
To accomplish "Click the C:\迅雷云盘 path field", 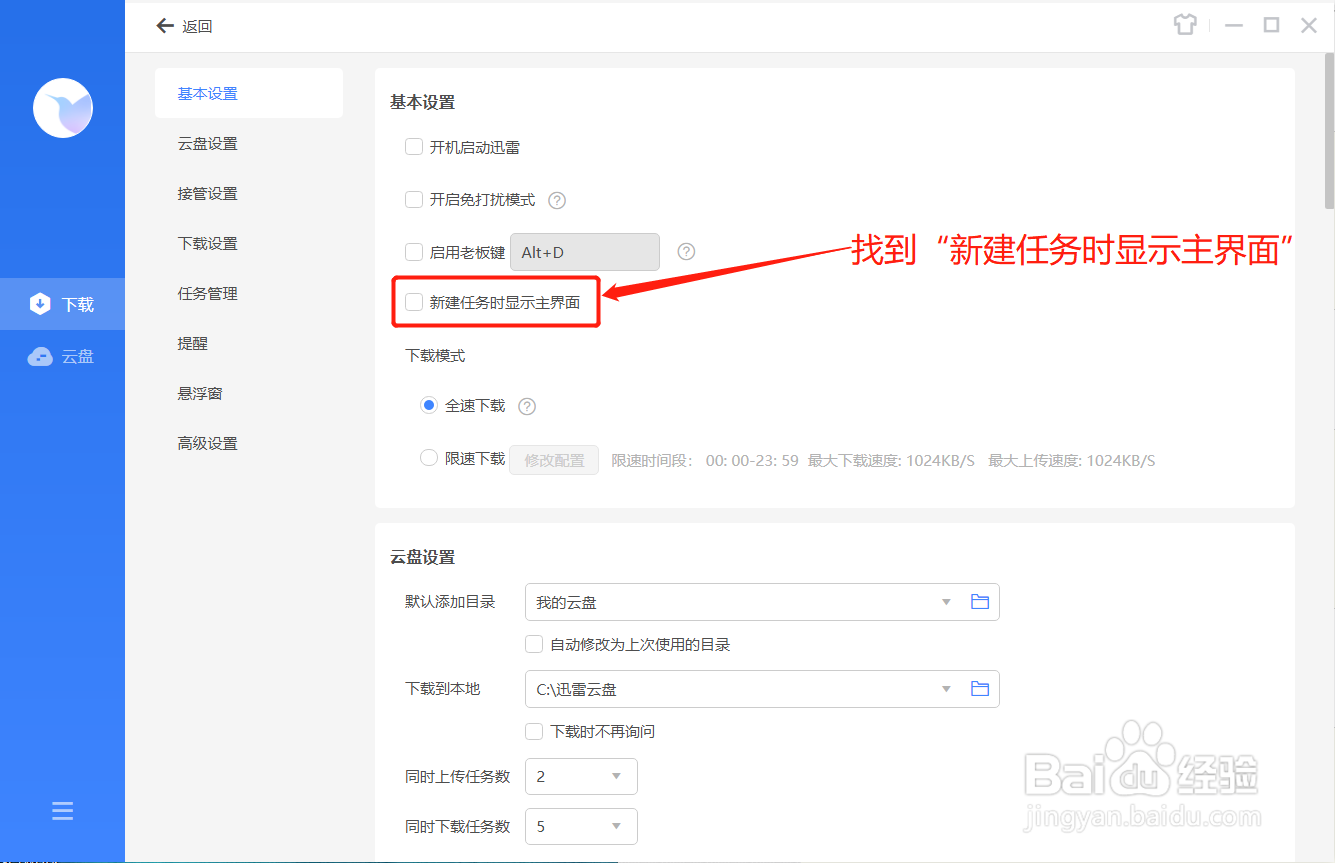I will point(762,689).
